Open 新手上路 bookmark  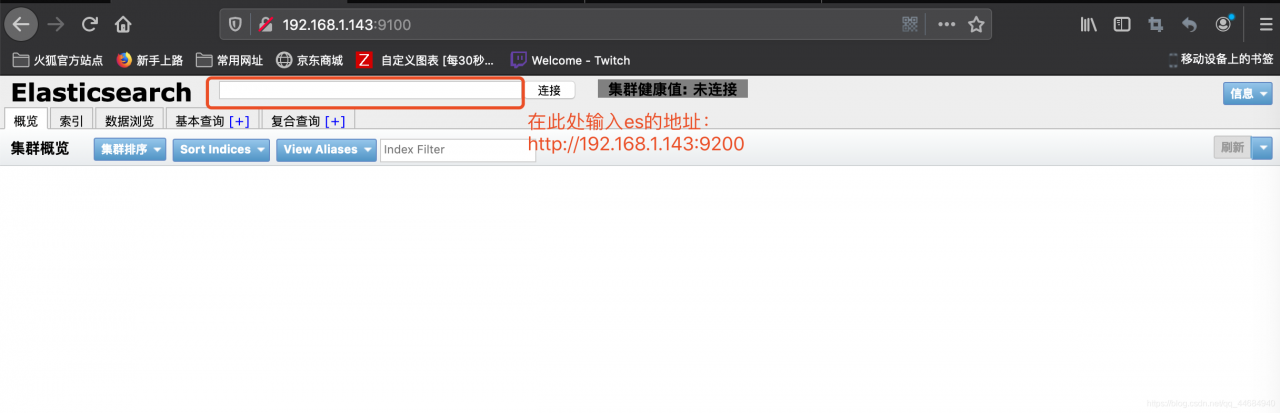click(x=150, y=60)
